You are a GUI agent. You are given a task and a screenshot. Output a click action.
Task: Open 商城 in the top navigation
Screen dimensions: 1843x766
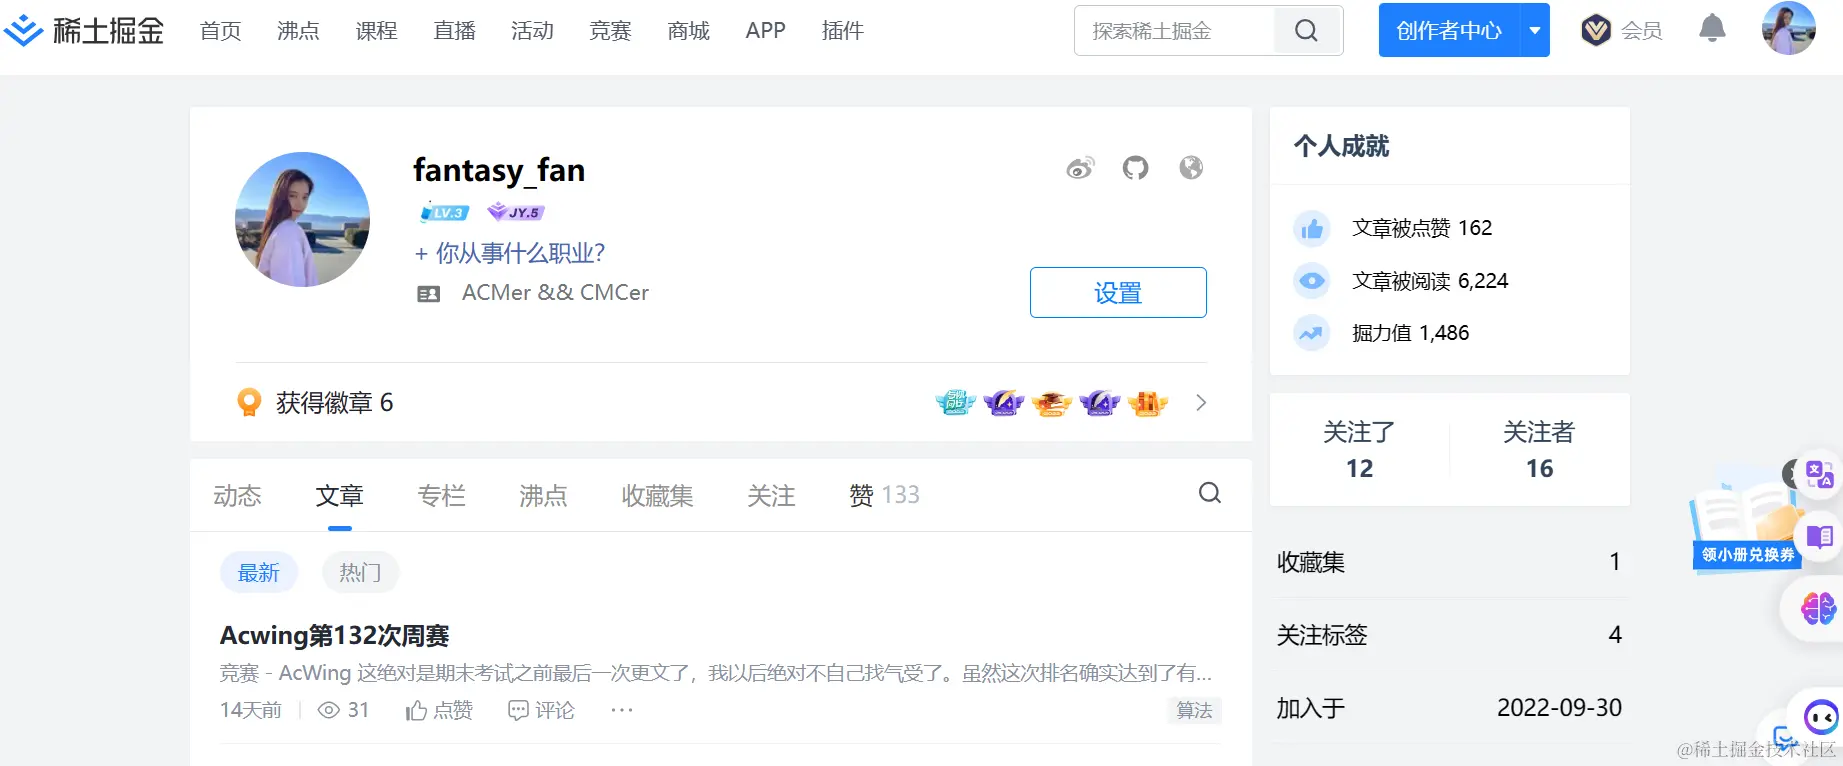click(x=688, y=31)
